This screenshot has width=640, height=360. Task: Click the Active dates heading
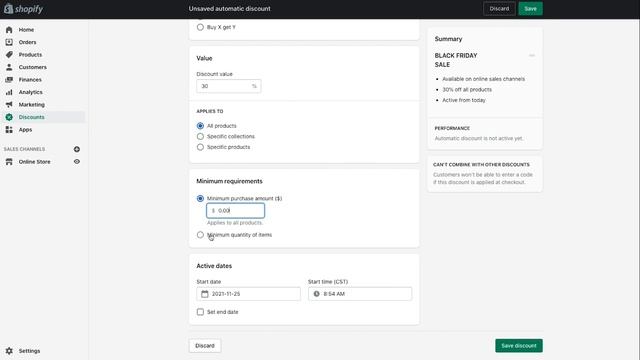tap(214, 266)
